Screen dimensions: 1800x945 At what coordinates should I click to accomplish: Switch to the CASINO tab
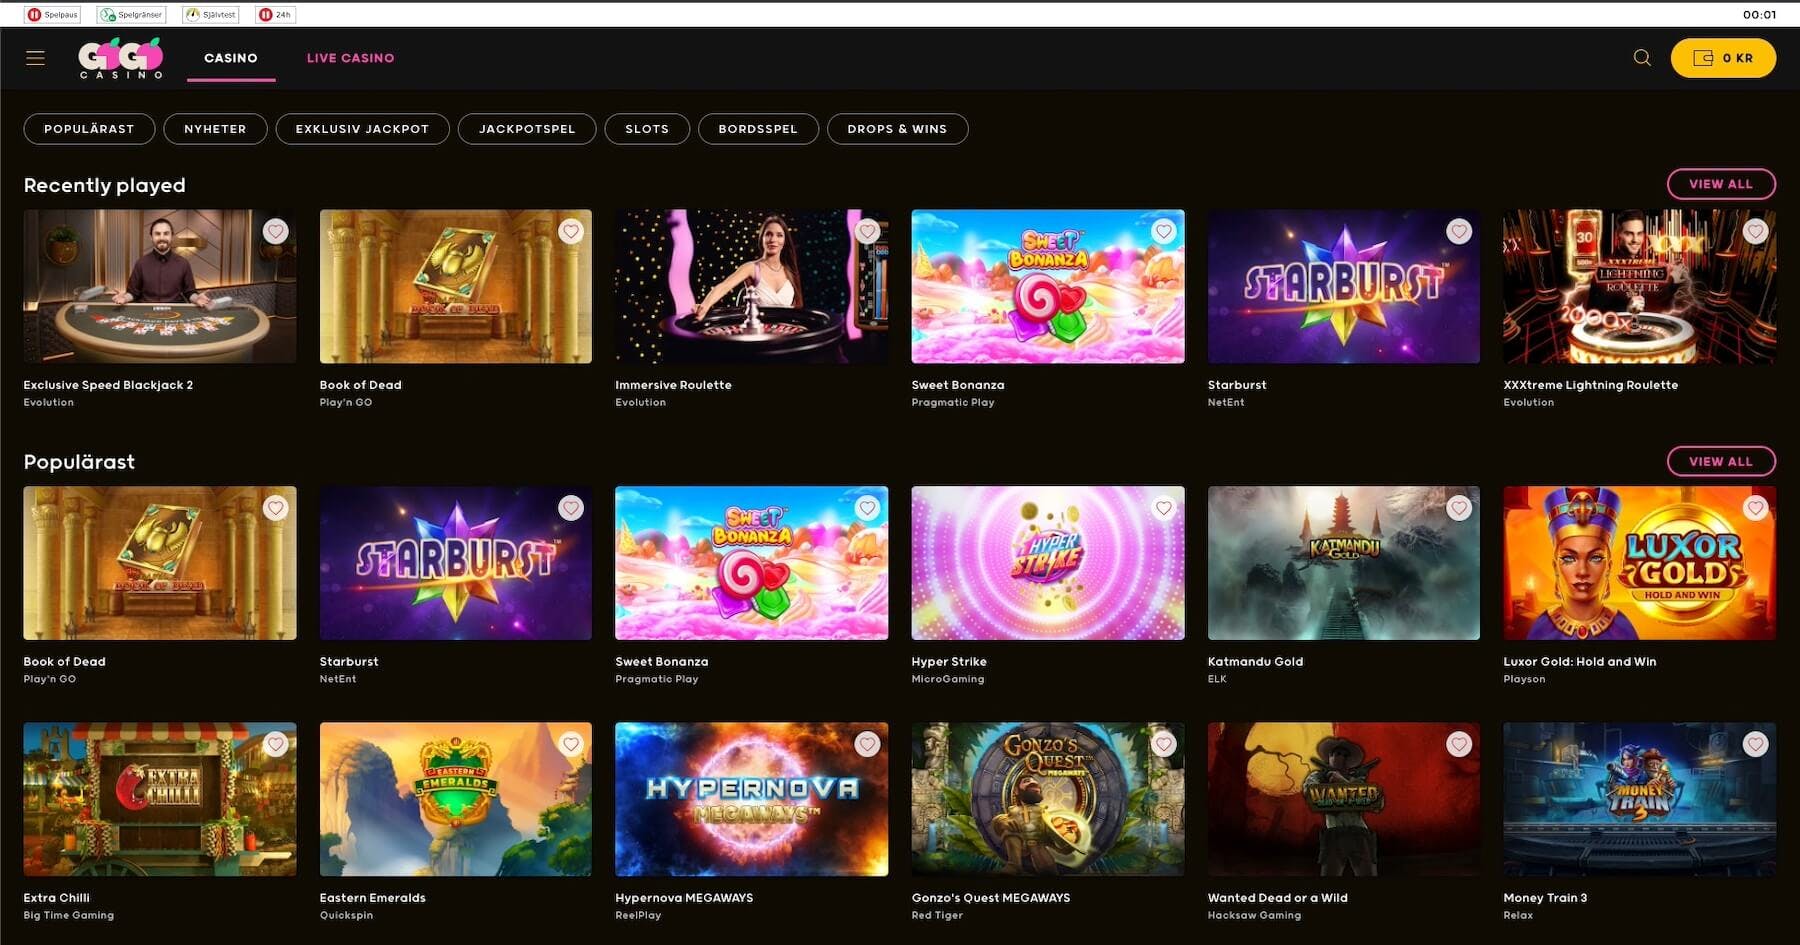click(x=231, y=58)
